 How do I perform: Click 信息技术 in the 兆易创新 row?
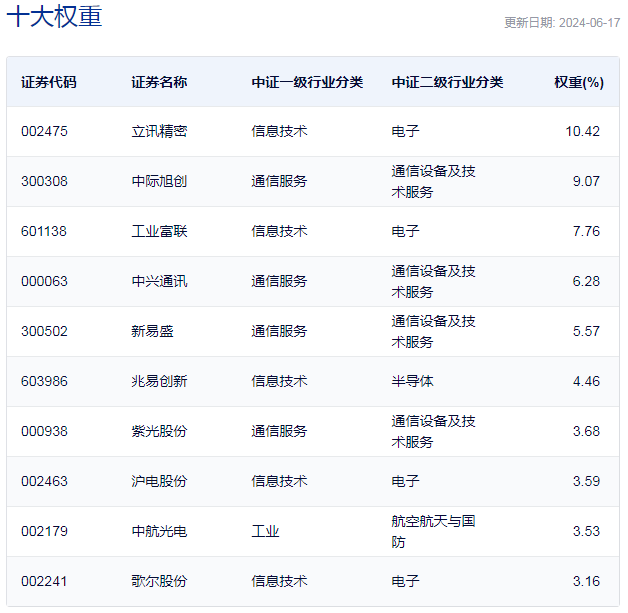tap(280, 382)
